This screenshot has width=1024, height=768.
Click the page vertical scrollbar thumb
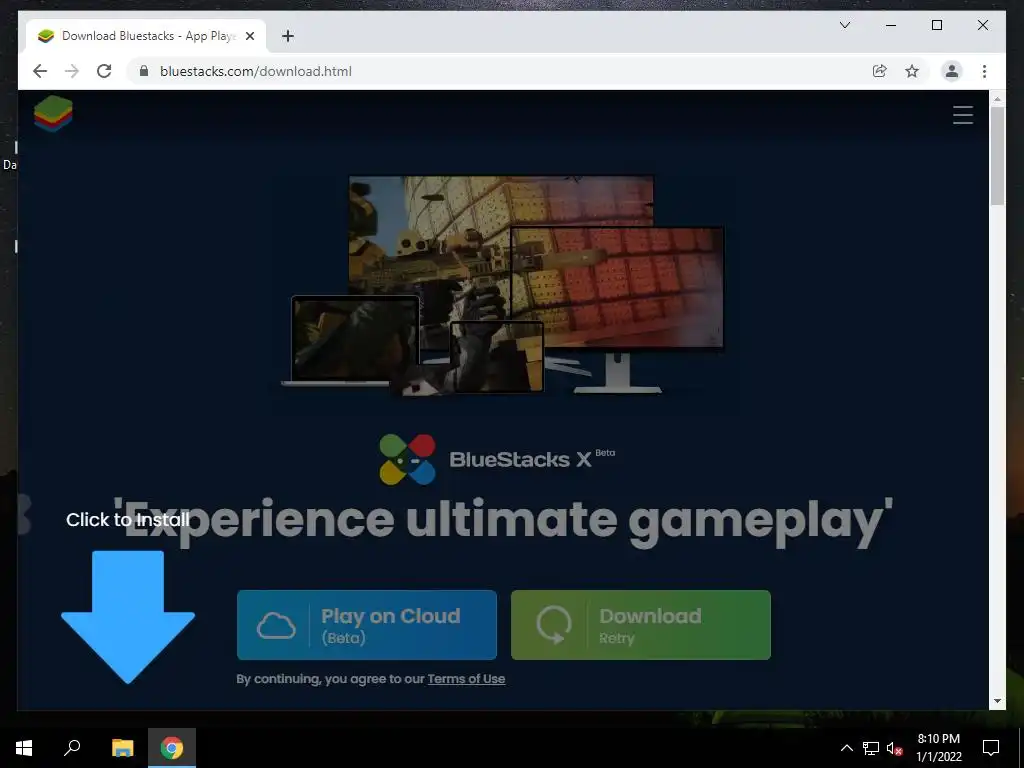pyautogui.click(x=997, y=155)
